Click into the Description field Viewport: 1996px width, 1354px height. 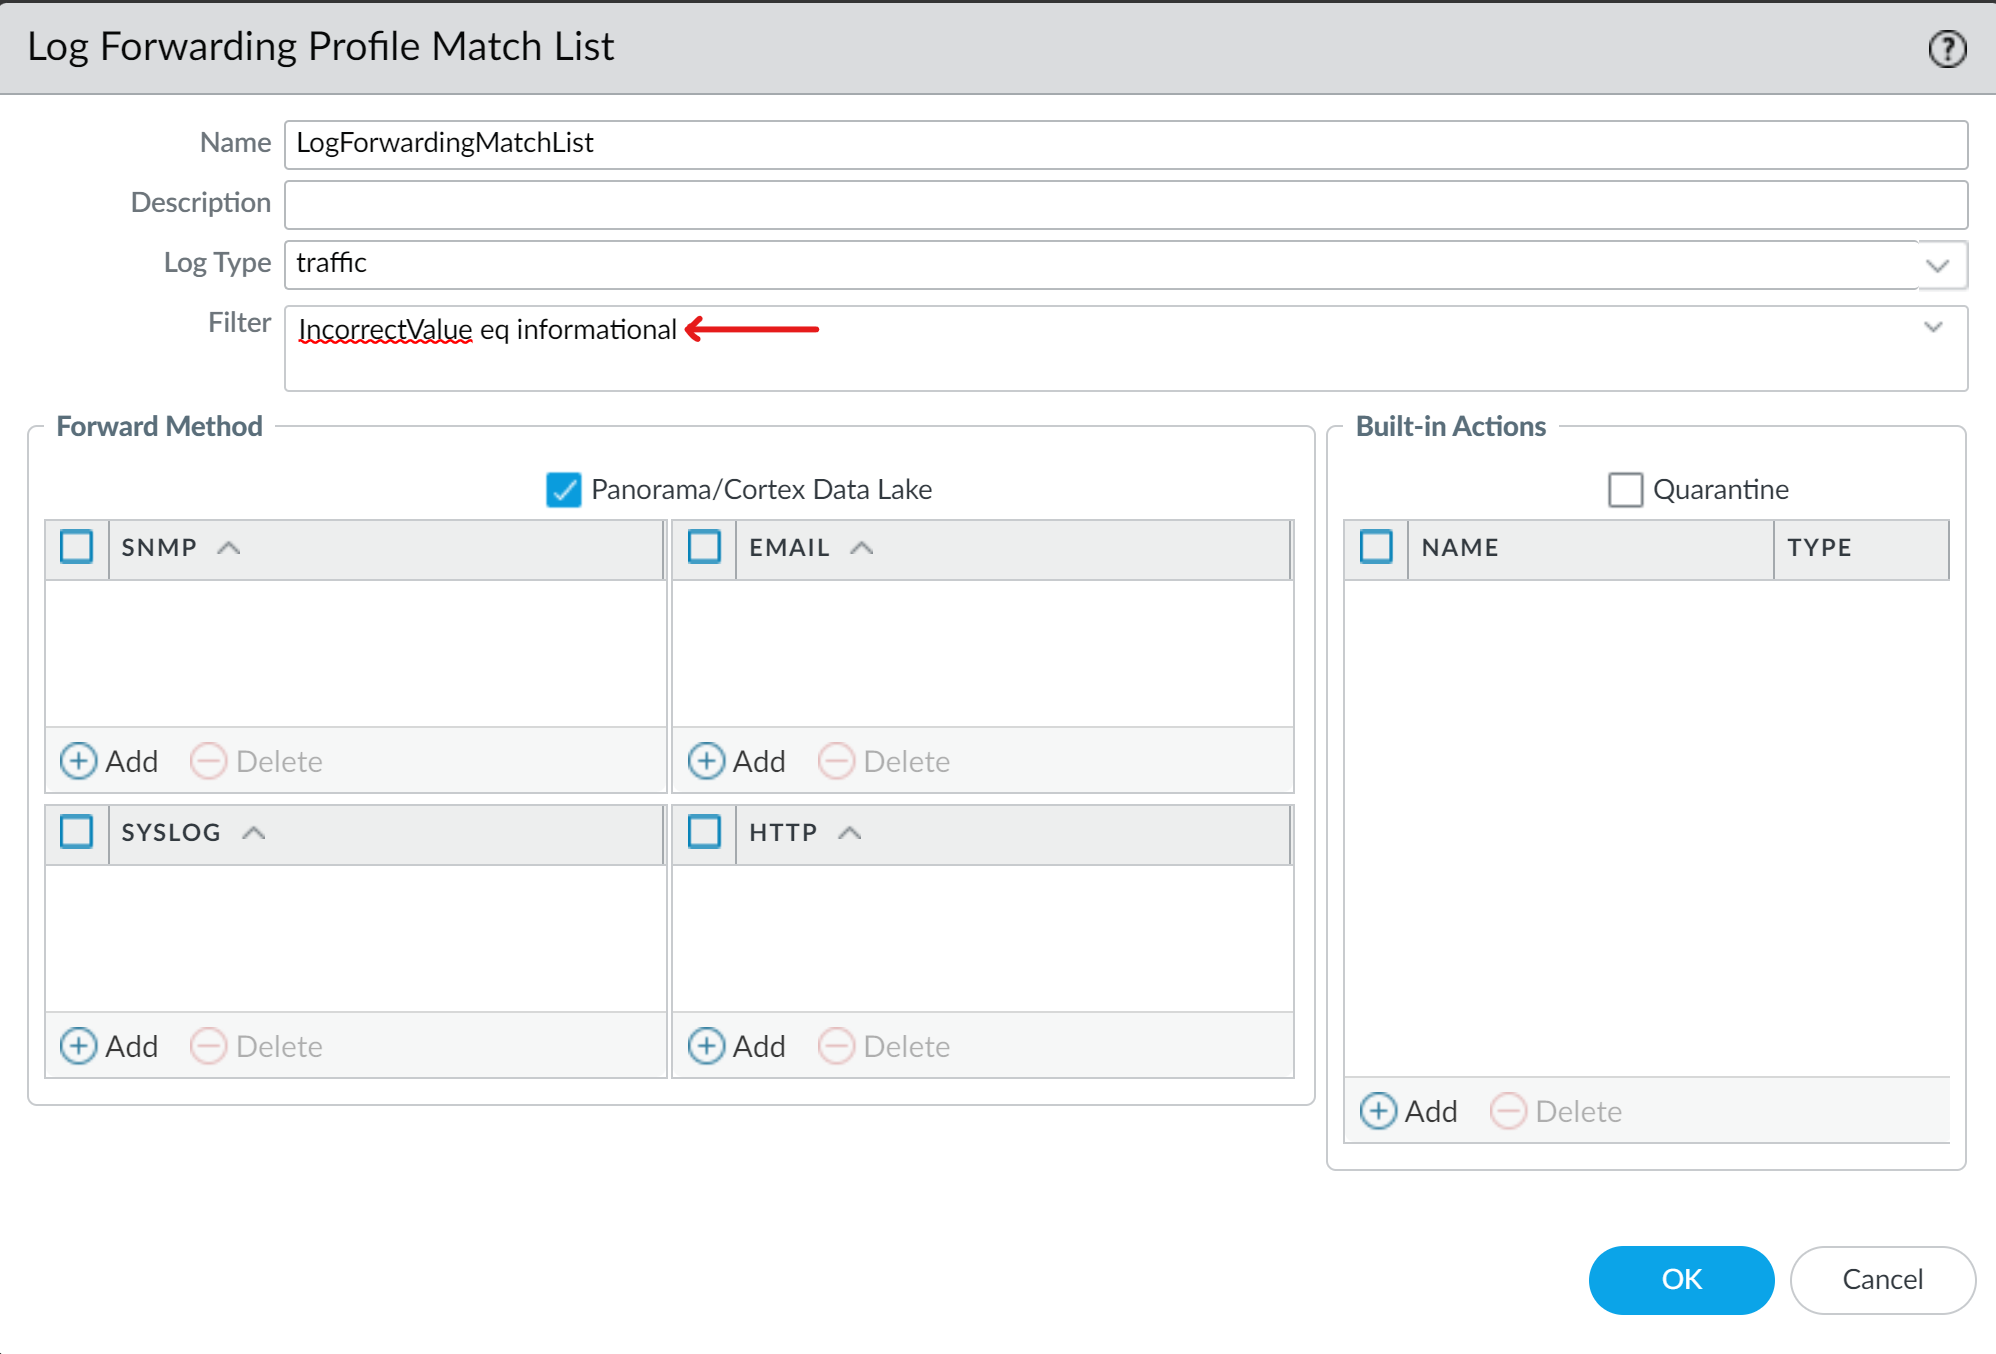[x=1125, y=204]
